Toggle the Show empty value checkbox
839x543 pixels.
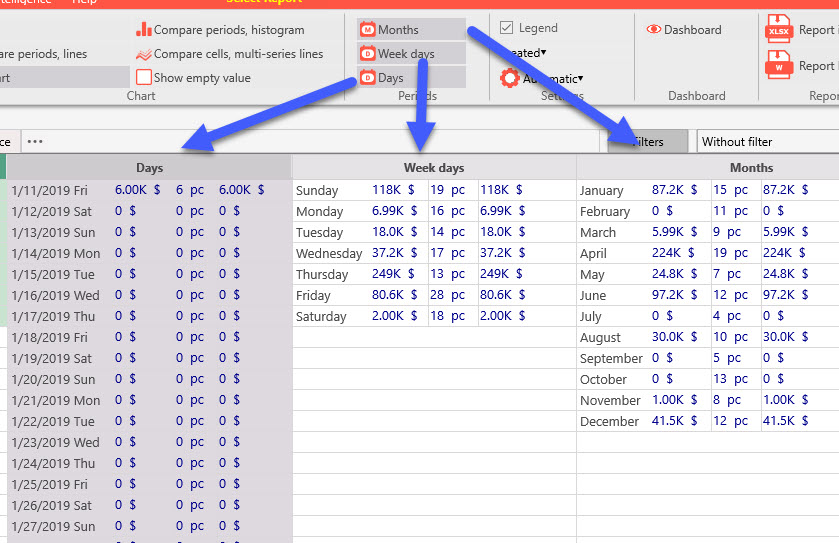pos(143,78)
